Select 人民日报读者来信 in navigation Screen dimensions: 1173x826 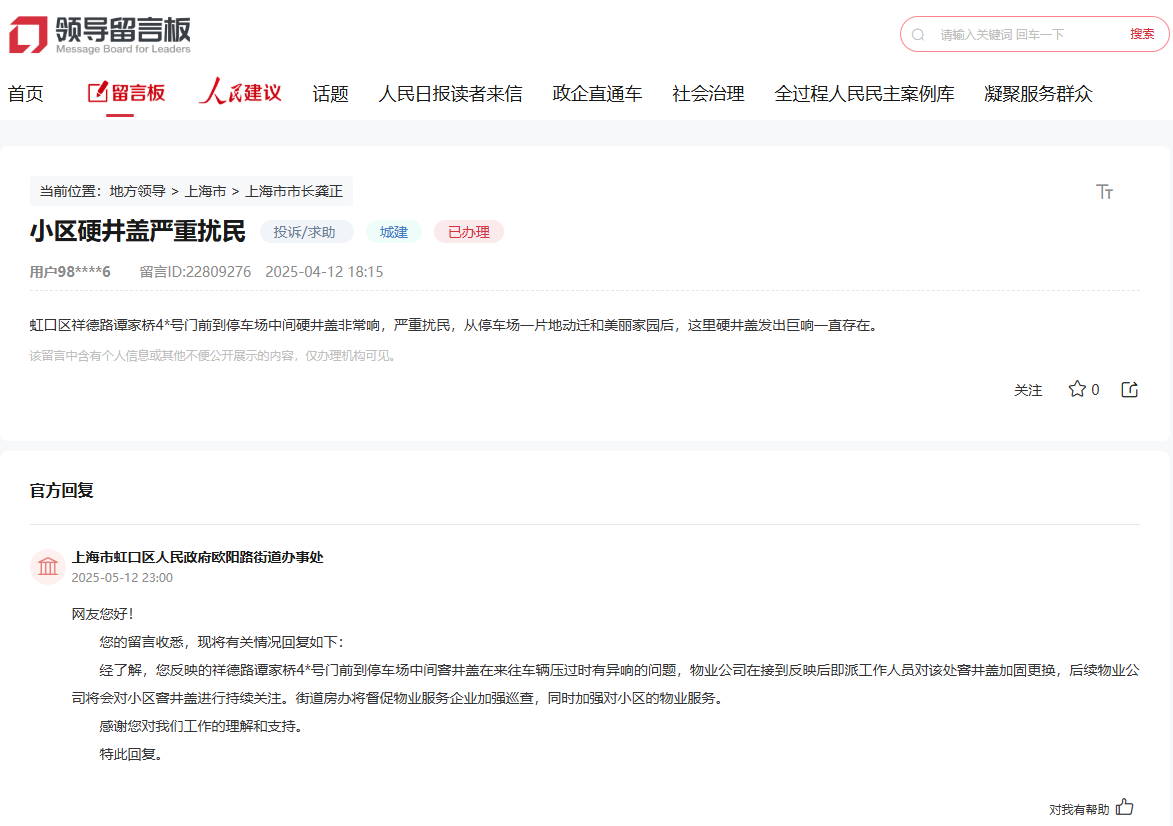450,94
